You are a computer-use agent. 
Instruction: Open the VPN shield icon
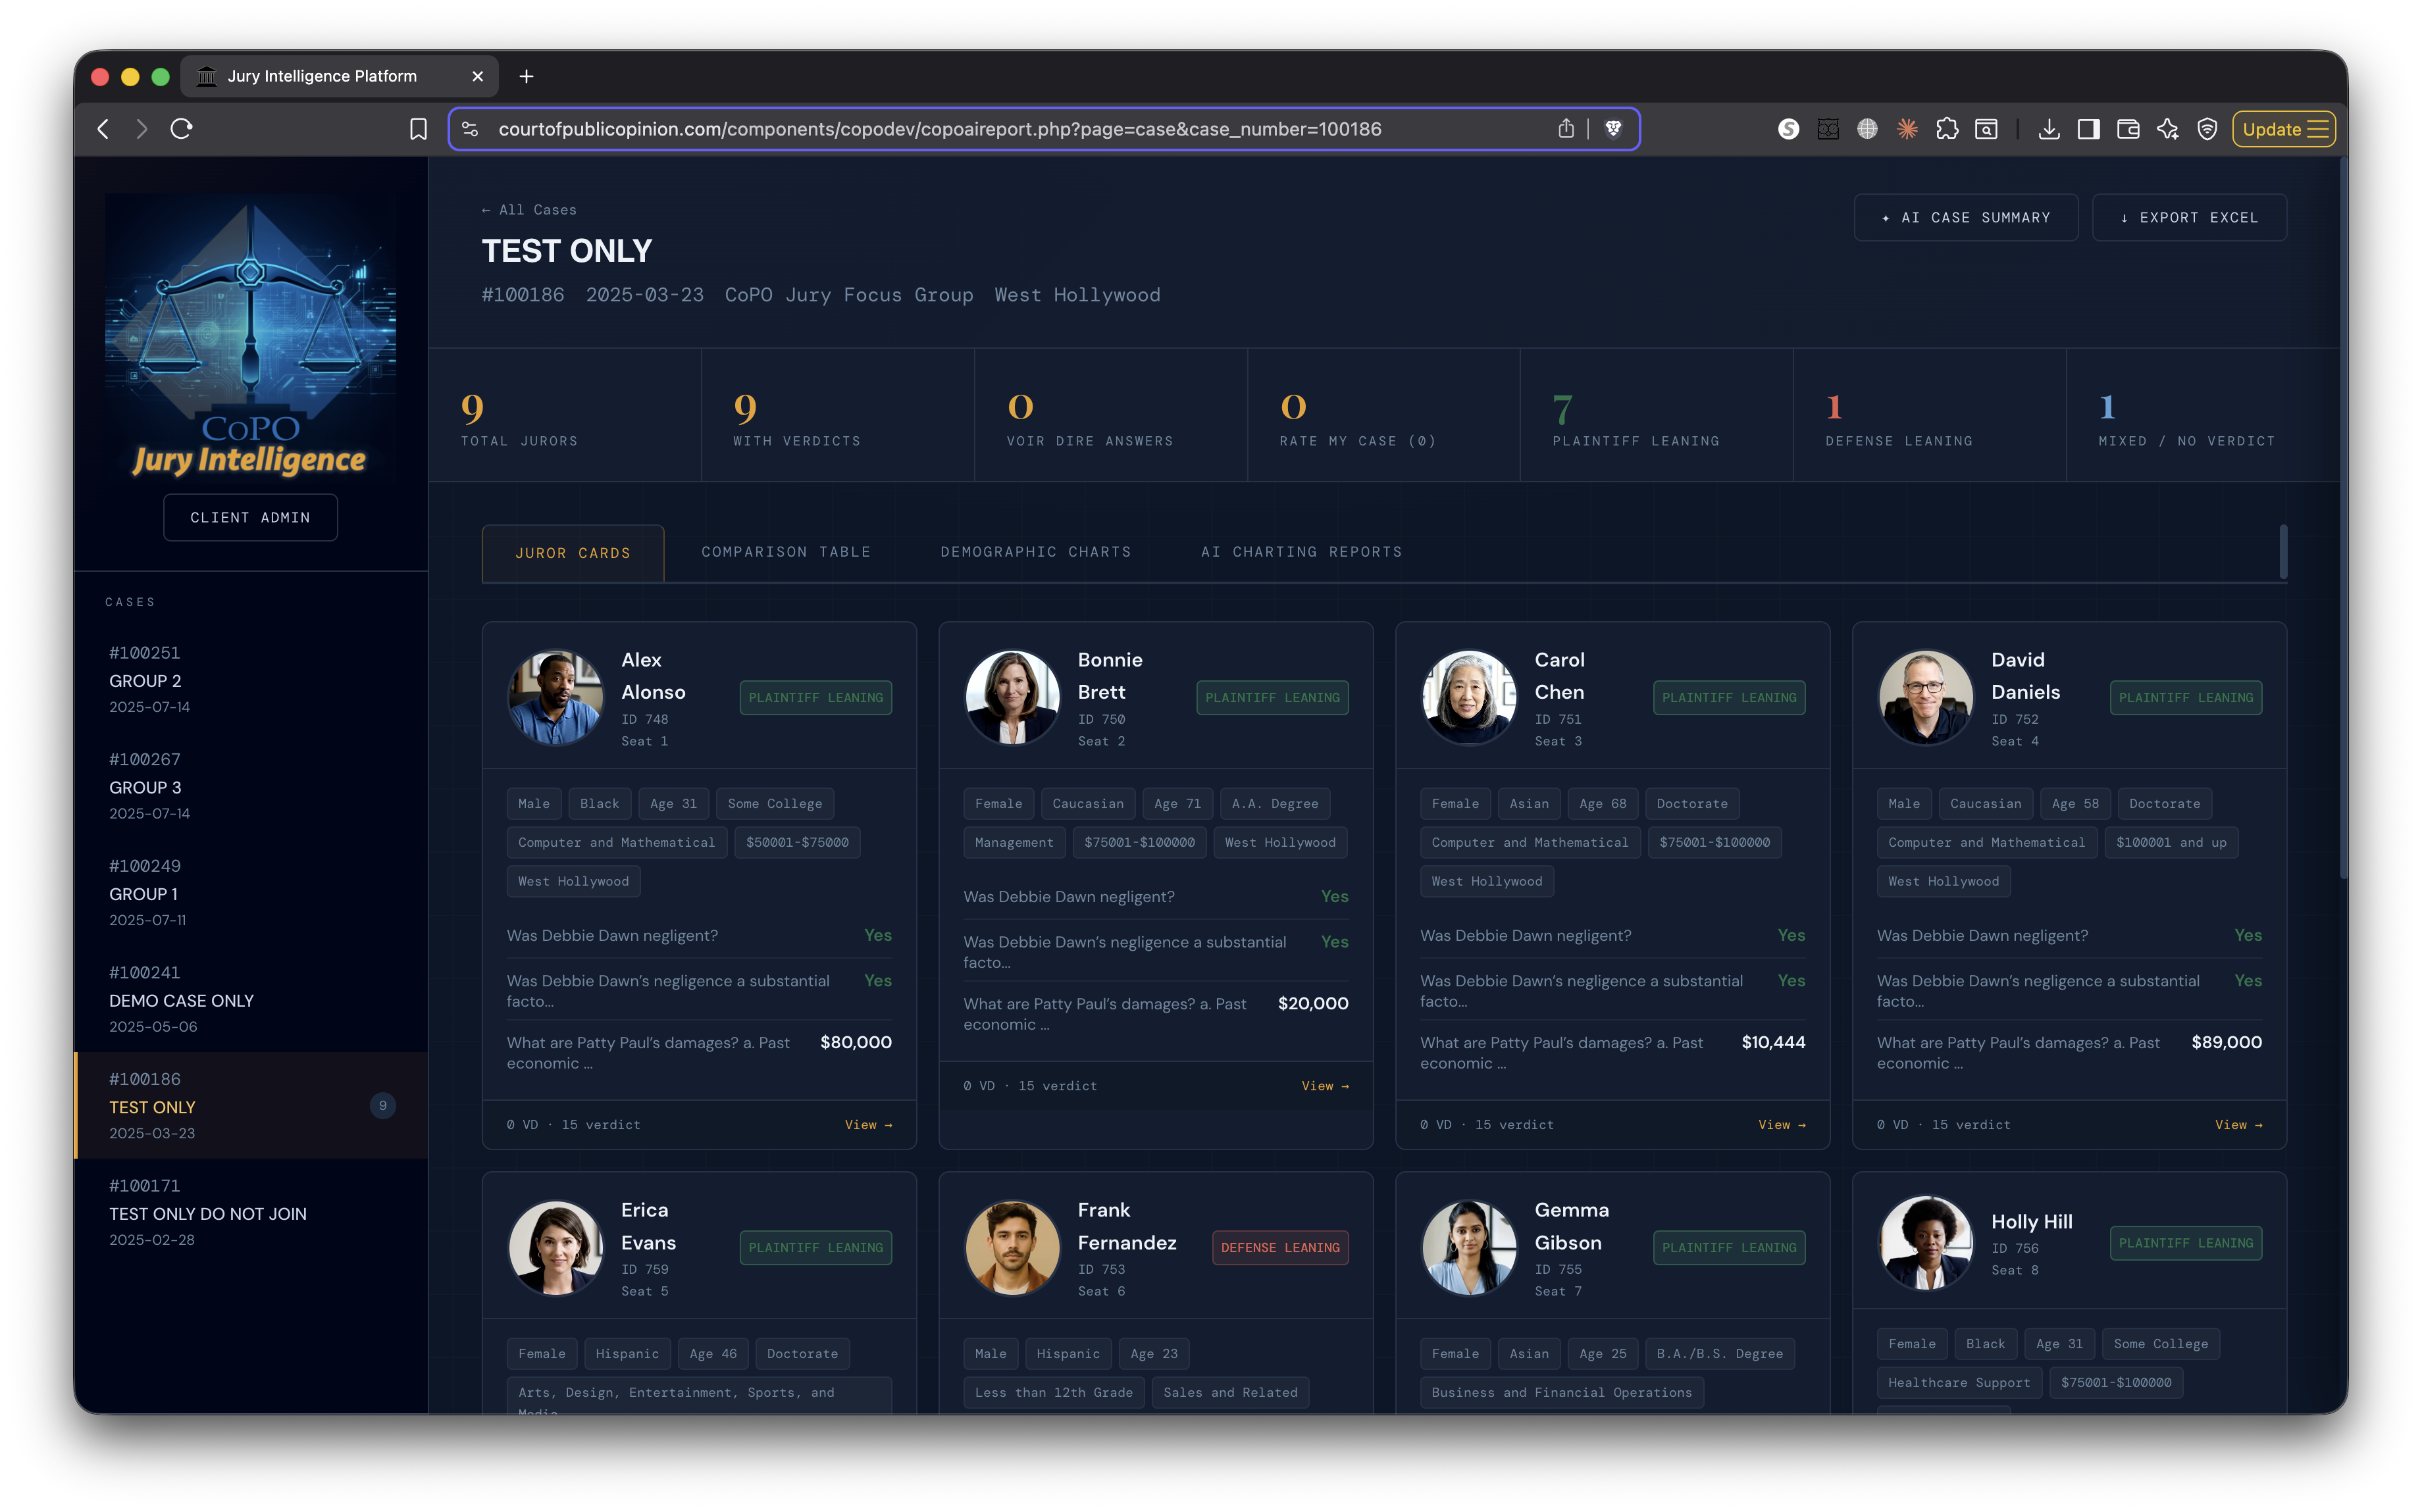(2207, 129)
